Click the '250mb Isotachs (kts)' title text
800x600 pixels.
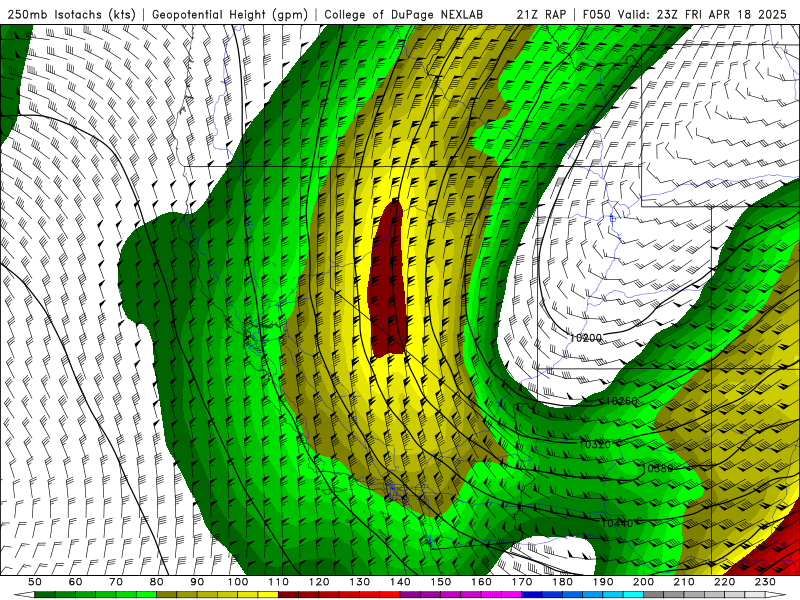tap(71, 14)
